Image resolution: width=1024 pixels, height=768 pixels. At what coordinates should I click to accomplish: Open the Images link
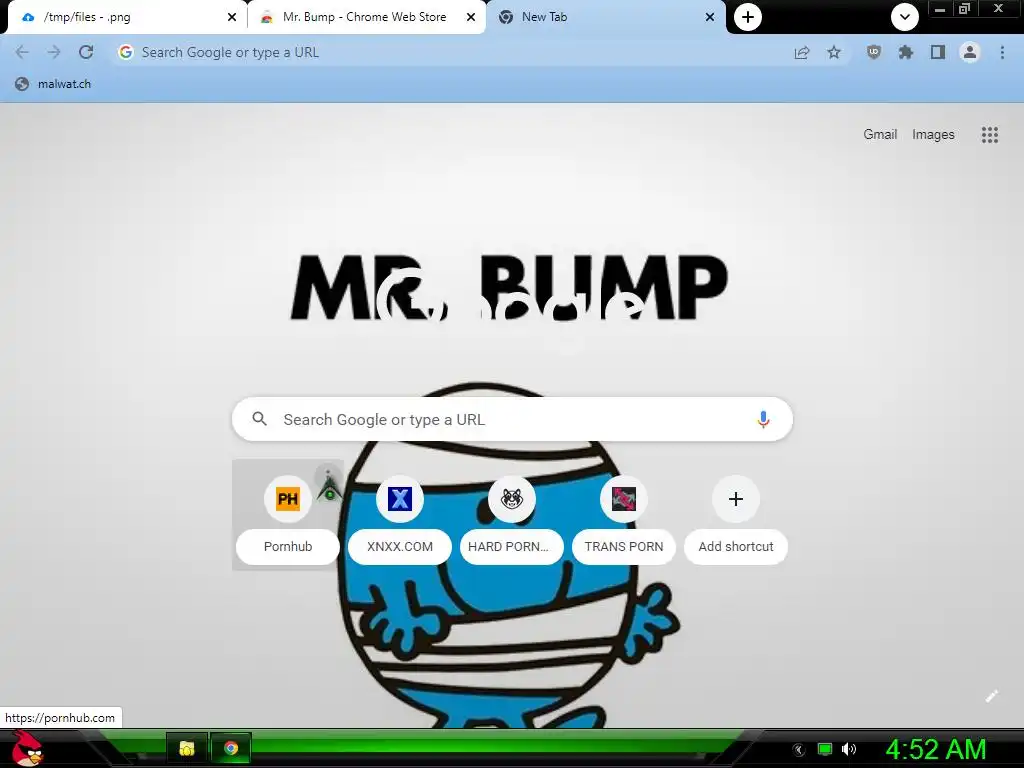tap(933, 135)
